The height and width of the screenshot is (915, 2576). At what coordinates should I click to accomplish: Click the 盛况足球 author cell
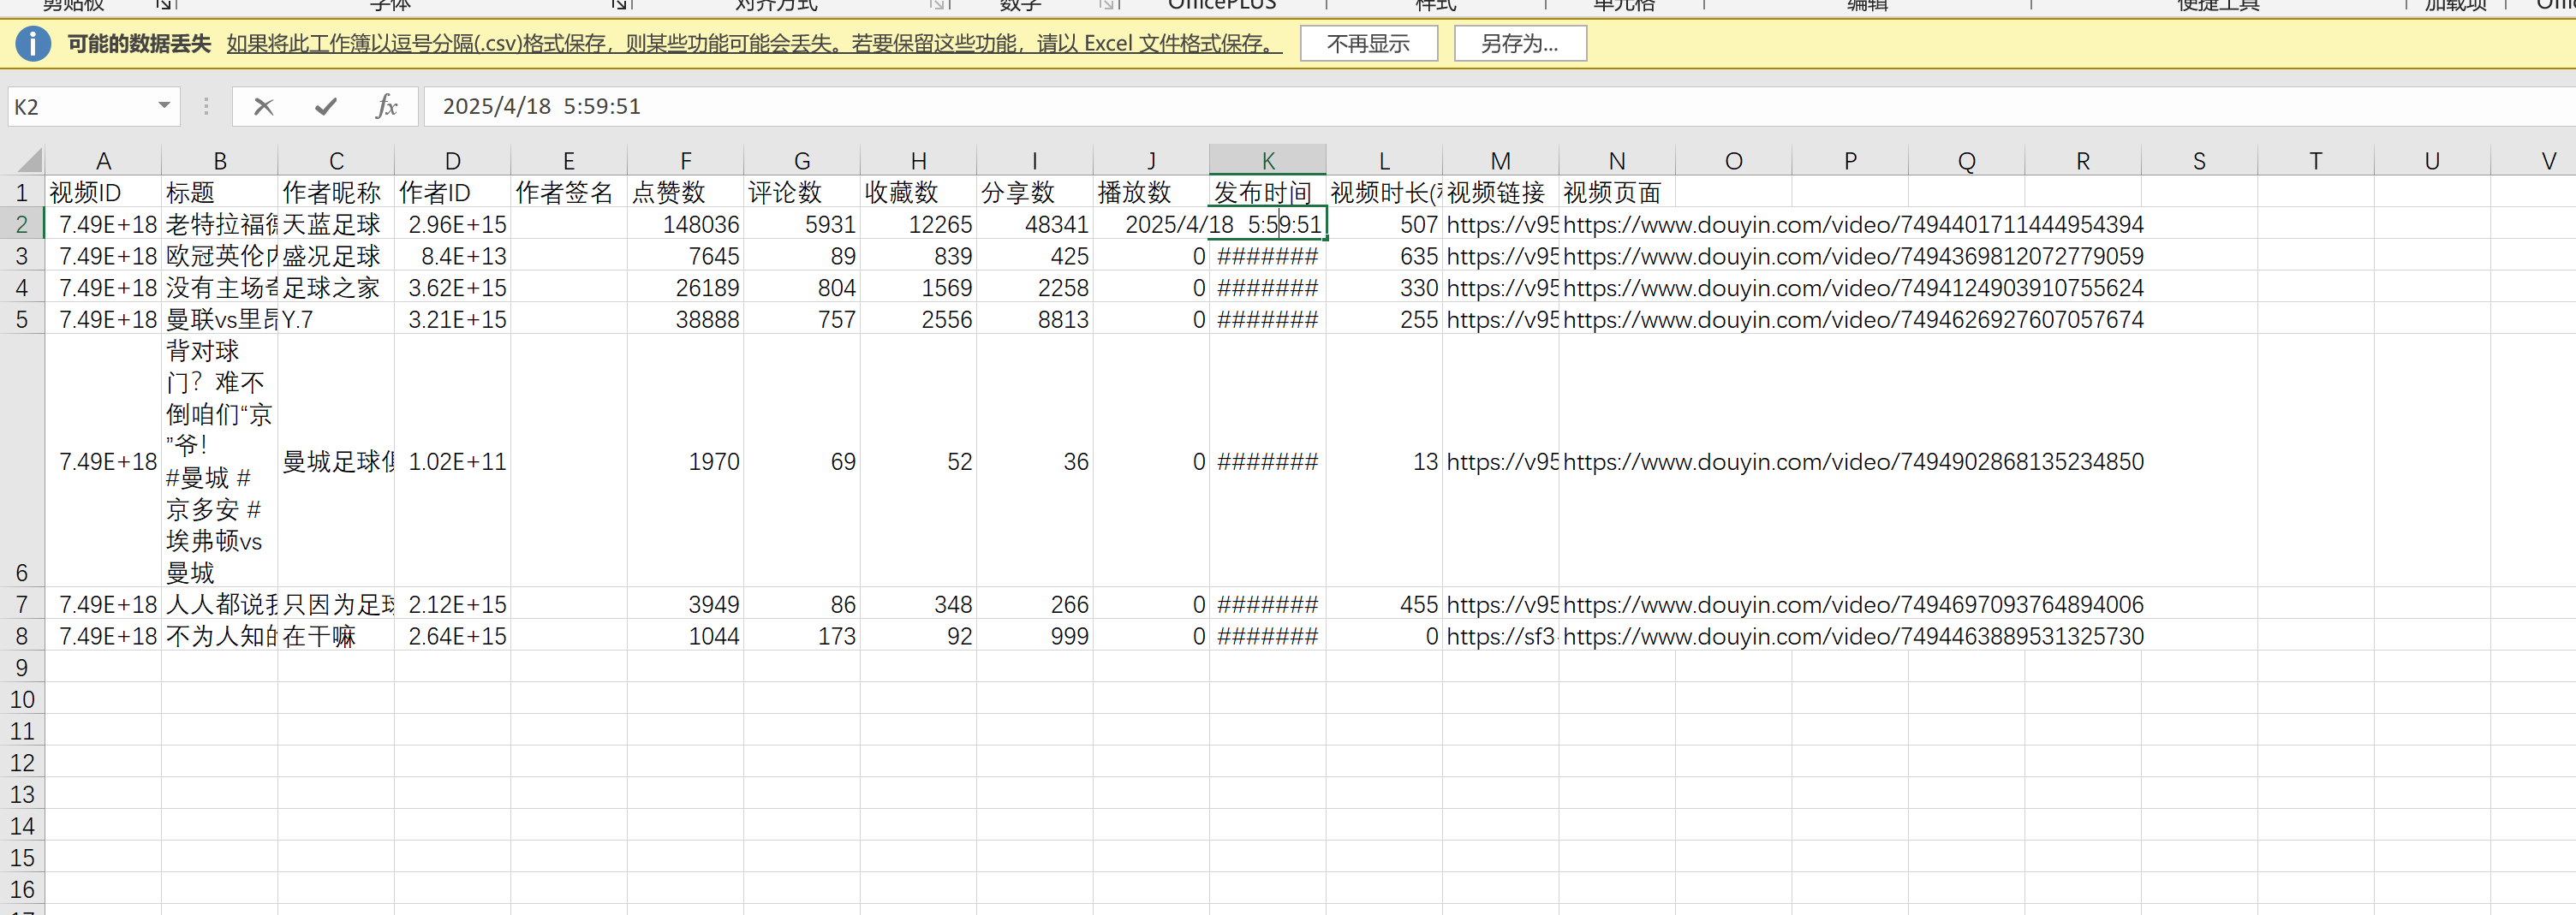336,256
